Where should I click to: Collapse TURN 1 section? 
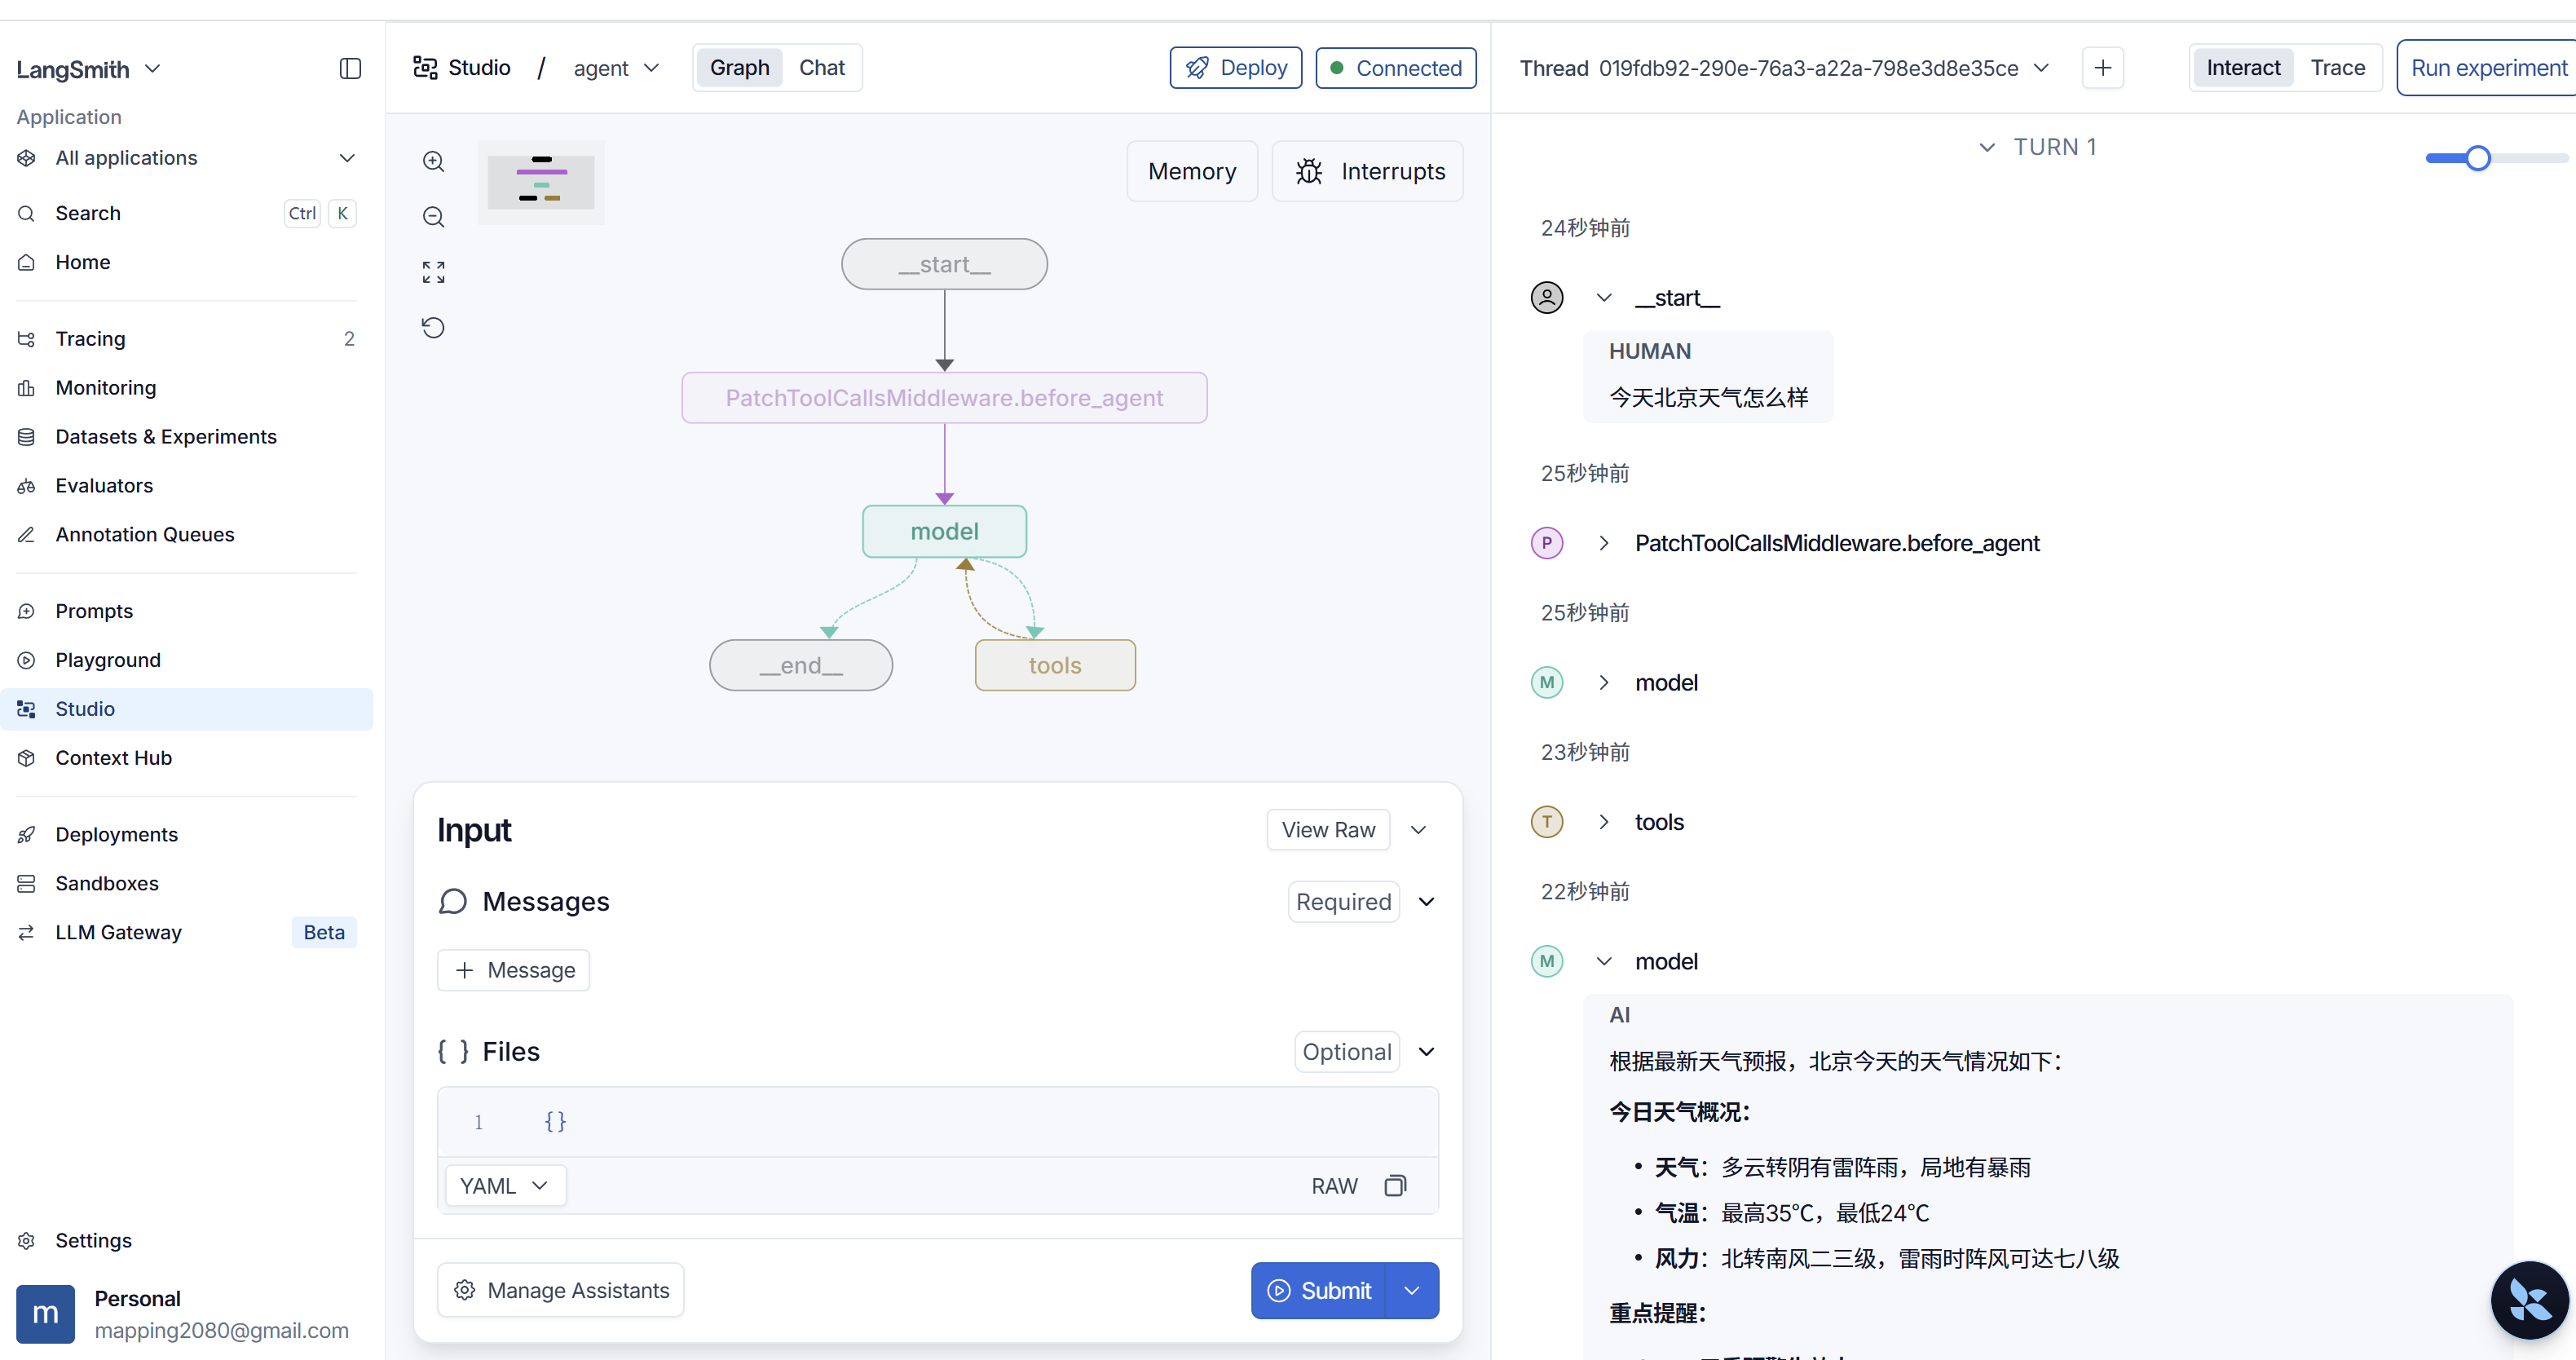(x=1986, y=147)
